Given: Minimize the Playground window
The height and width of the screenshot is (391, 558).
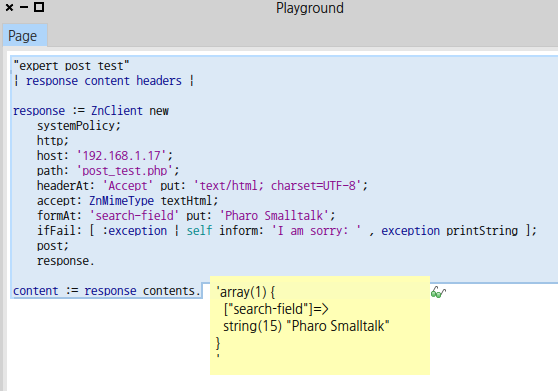Looking at the screenshot, I should (24, 7).
